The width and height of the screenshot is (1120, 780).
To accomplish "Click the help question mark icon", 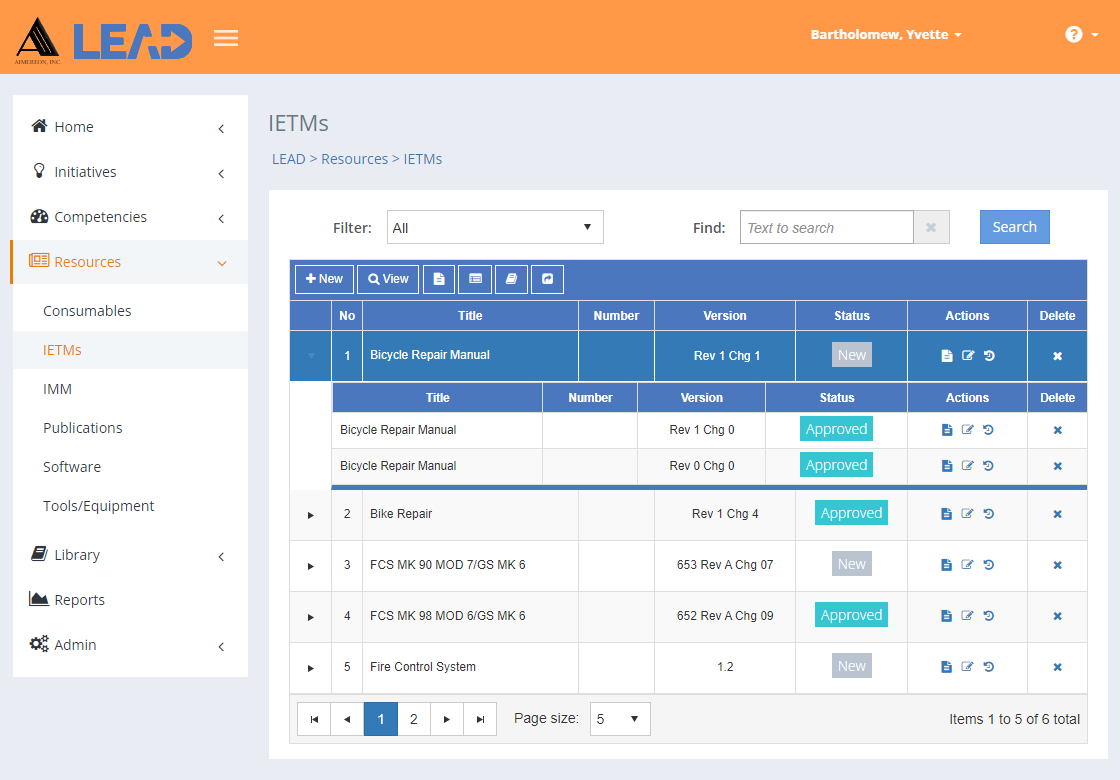I will pos(1073,34).
